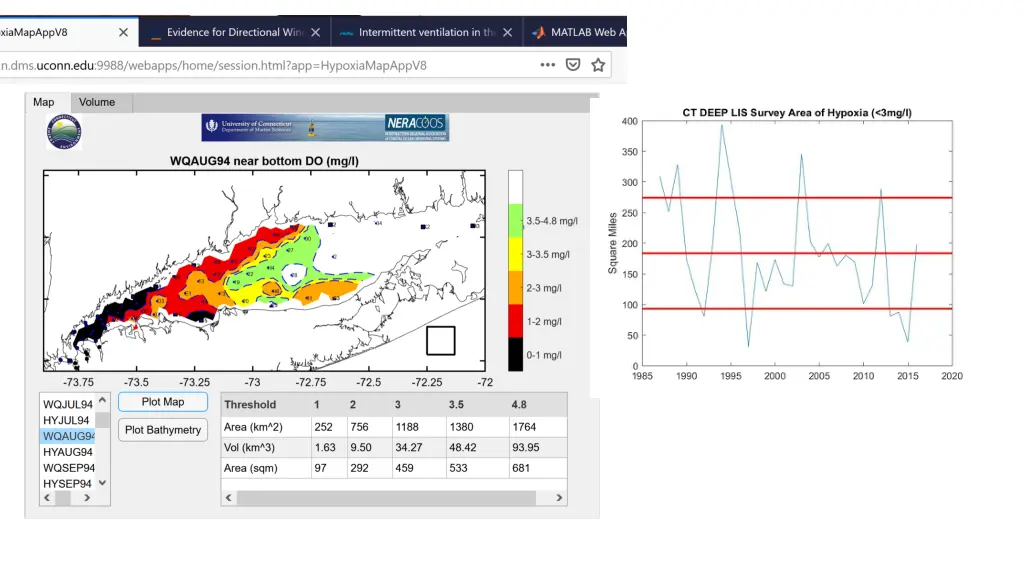Image resolution: width=1024 pixels, height=576 pixels.
Task: Select HYAUG94 in the survey list
Action: [68, 452]
